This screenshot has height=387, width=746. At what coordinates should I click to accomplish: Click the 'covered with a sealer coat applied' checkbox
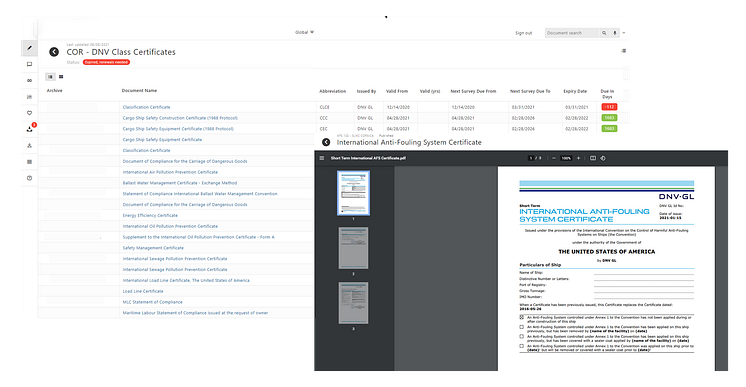pyautogui.click(x=521, y=337)
